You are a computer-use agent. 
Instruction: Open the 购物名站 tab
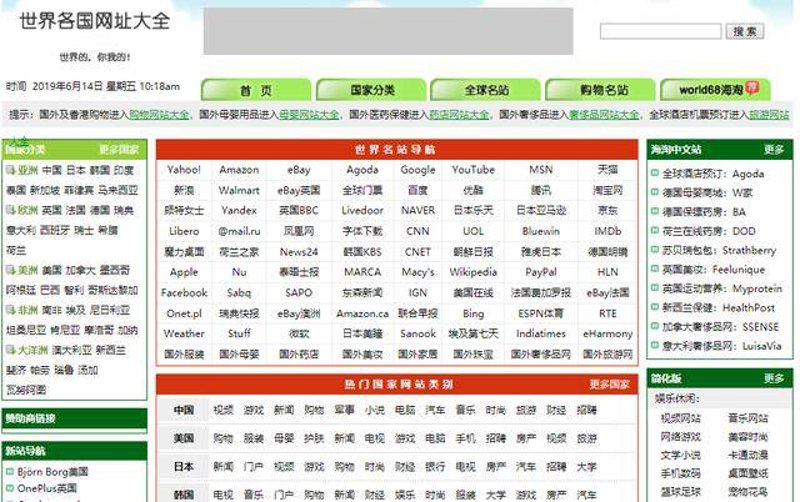[x=601, y=90]
